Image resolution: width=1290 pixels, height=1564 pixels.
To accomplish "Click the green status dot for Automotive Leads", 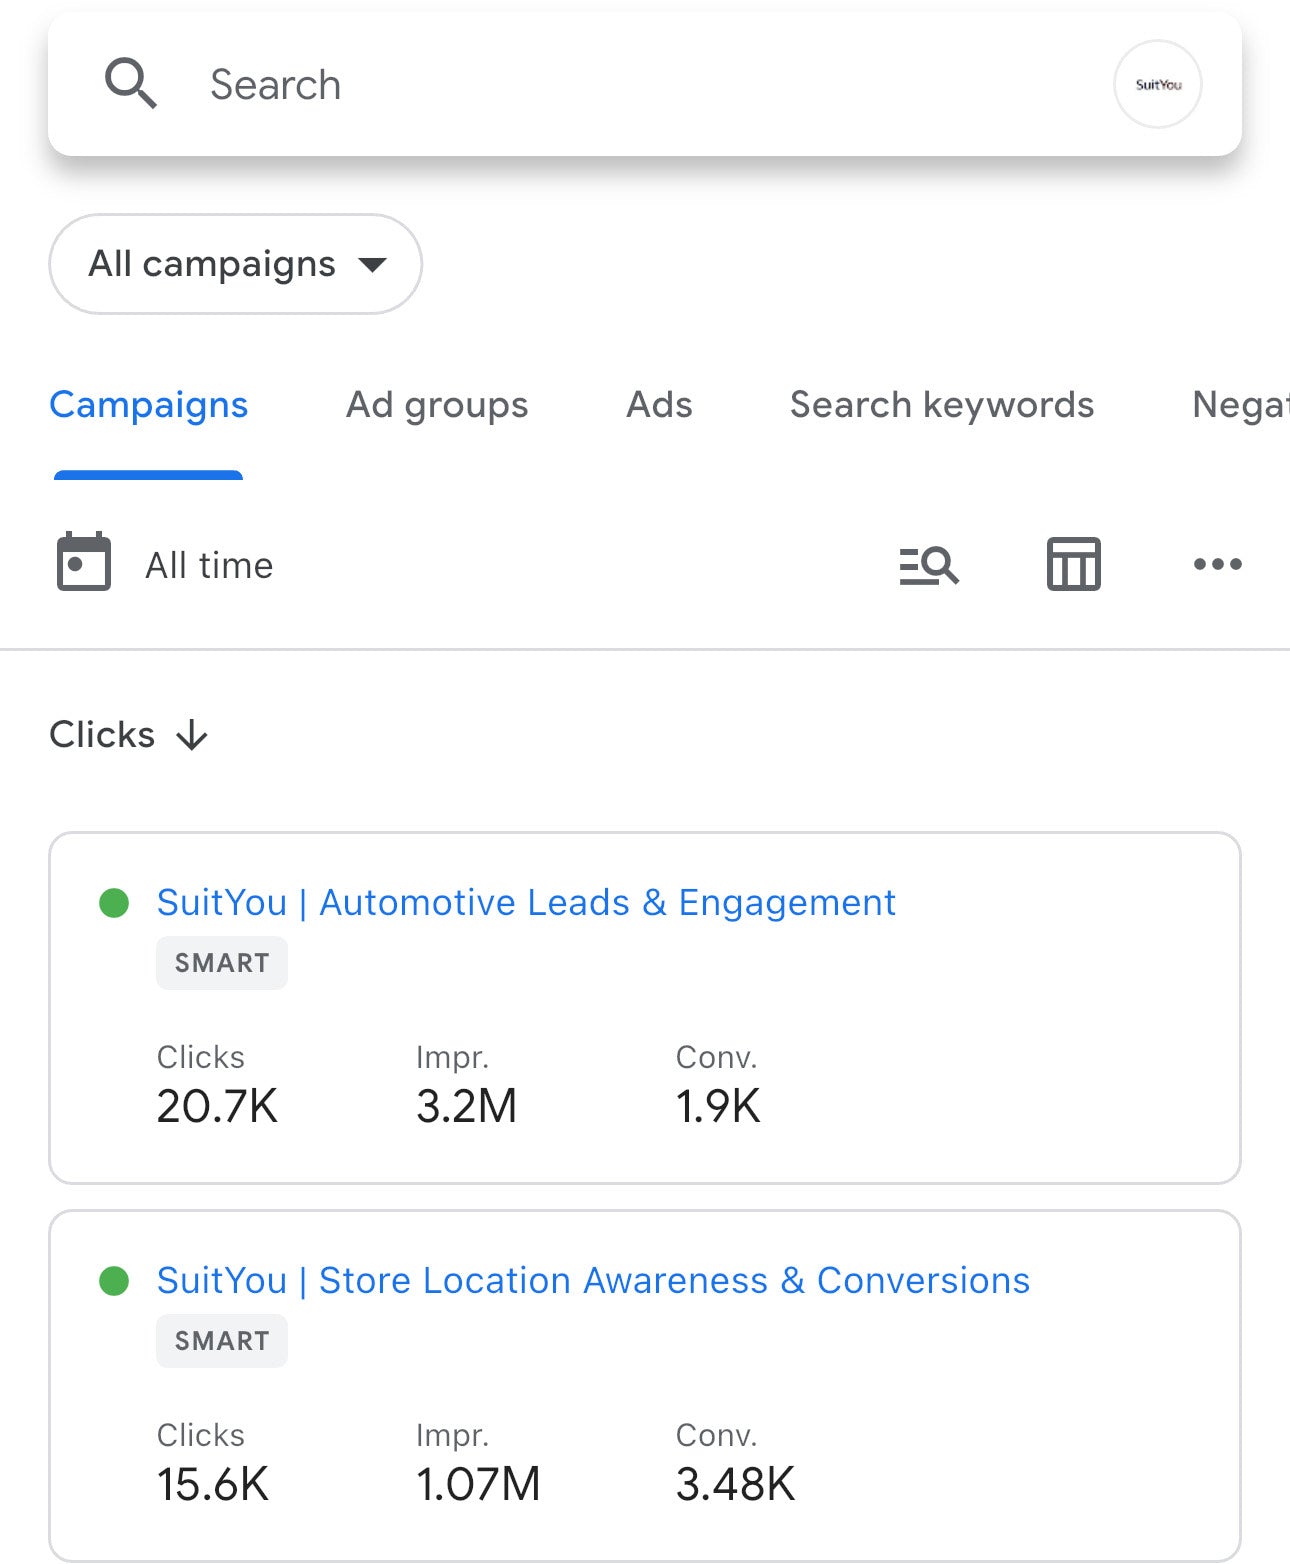I will pyautogui.click(x=114, y=903).
